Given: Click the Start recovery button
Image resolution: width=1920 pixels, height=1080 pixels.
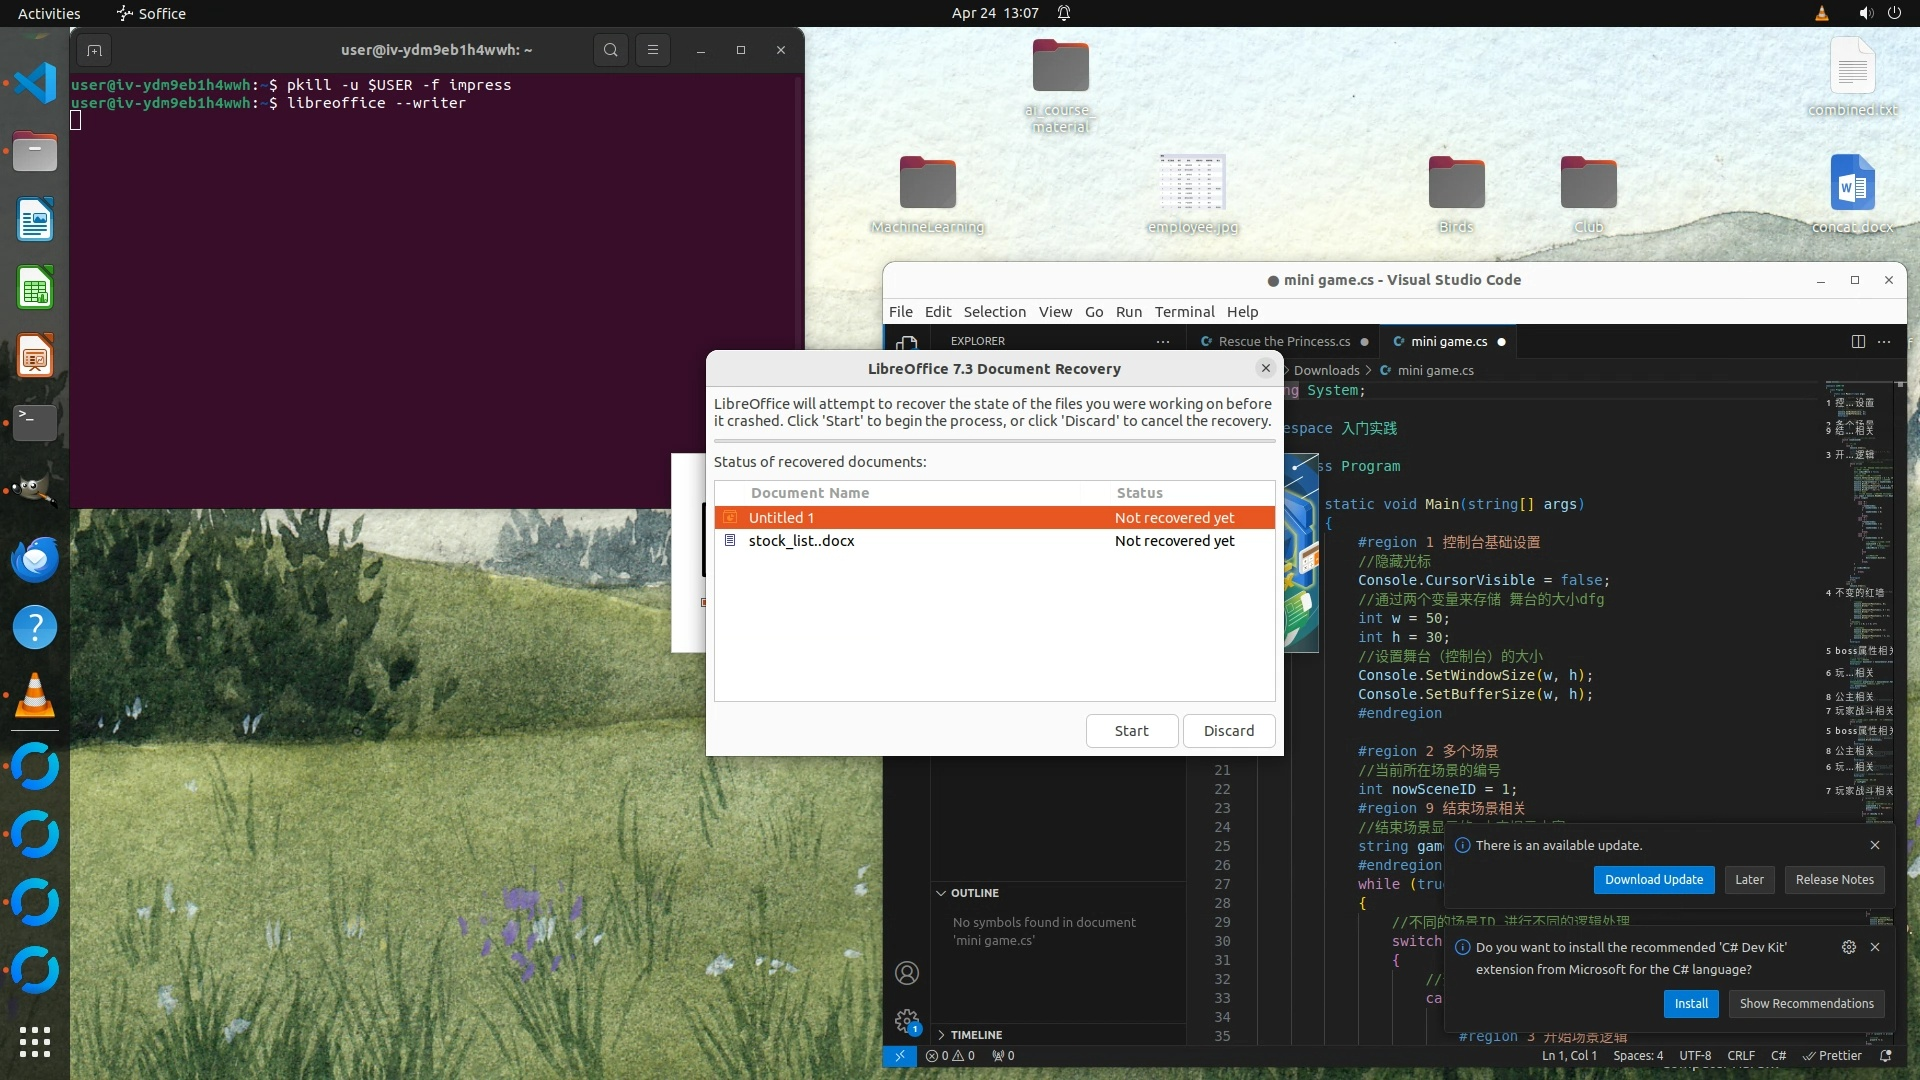Looking at the screenshot, I should click(1131, 731).
